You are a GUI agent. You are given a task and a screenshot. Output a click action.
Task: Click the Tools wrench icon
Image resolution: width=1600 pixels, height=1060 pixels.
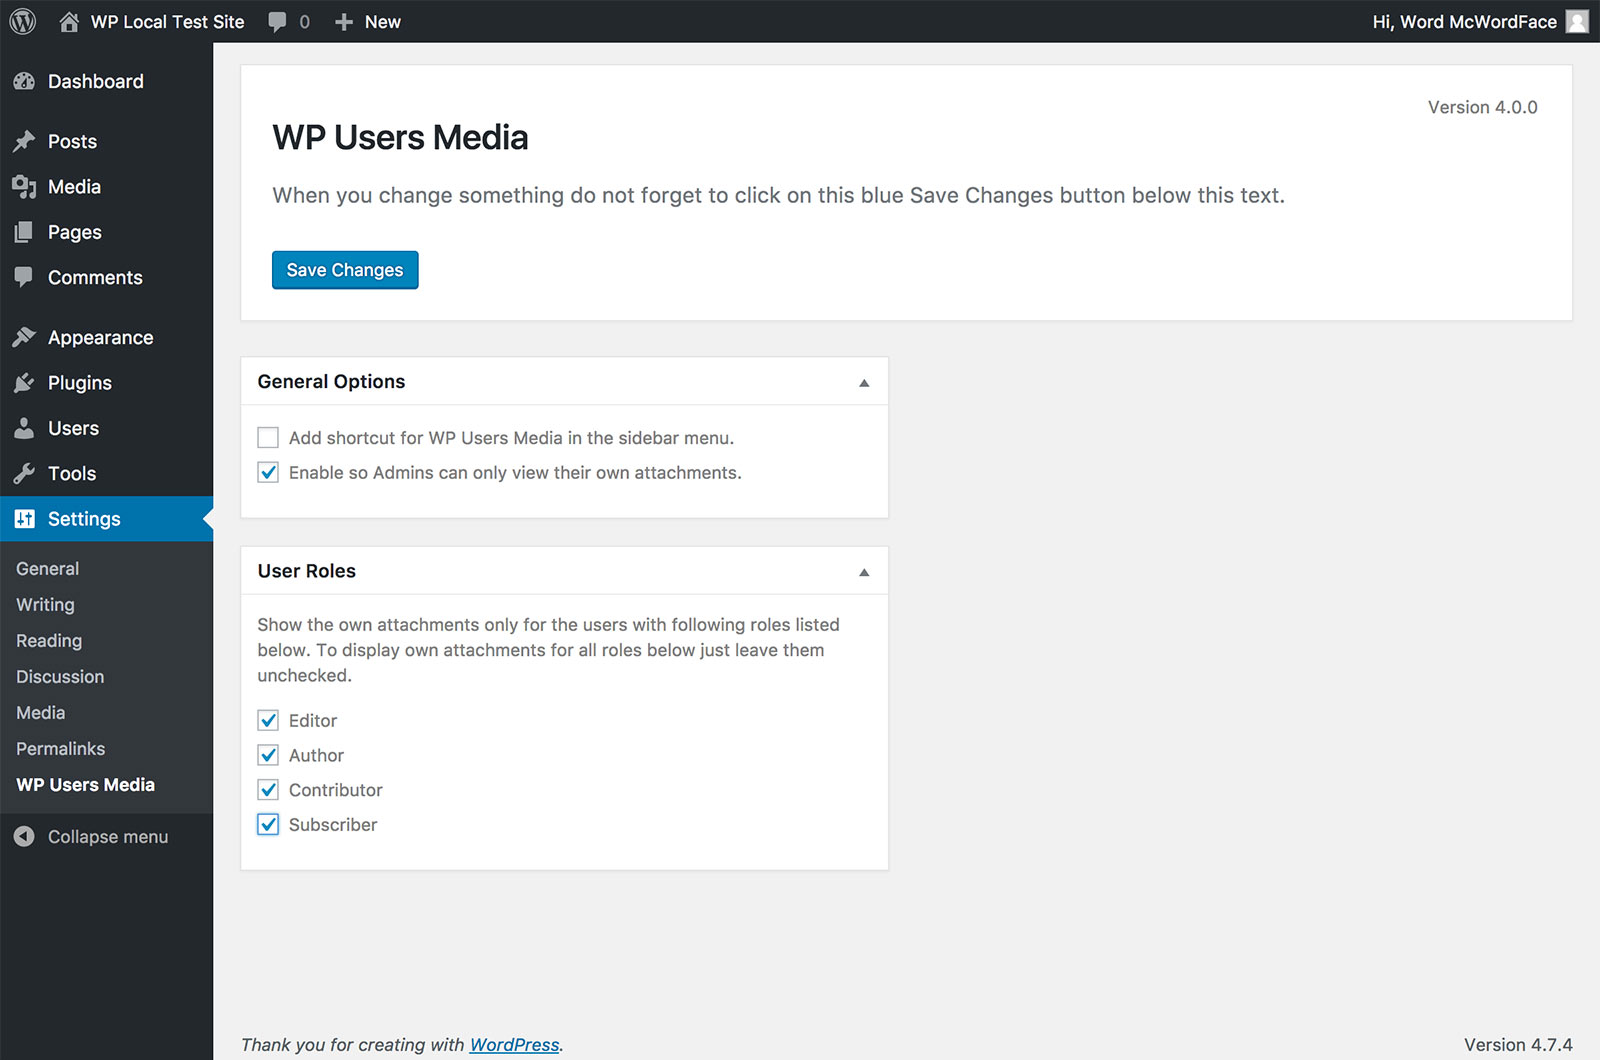(x=24, y=474)
